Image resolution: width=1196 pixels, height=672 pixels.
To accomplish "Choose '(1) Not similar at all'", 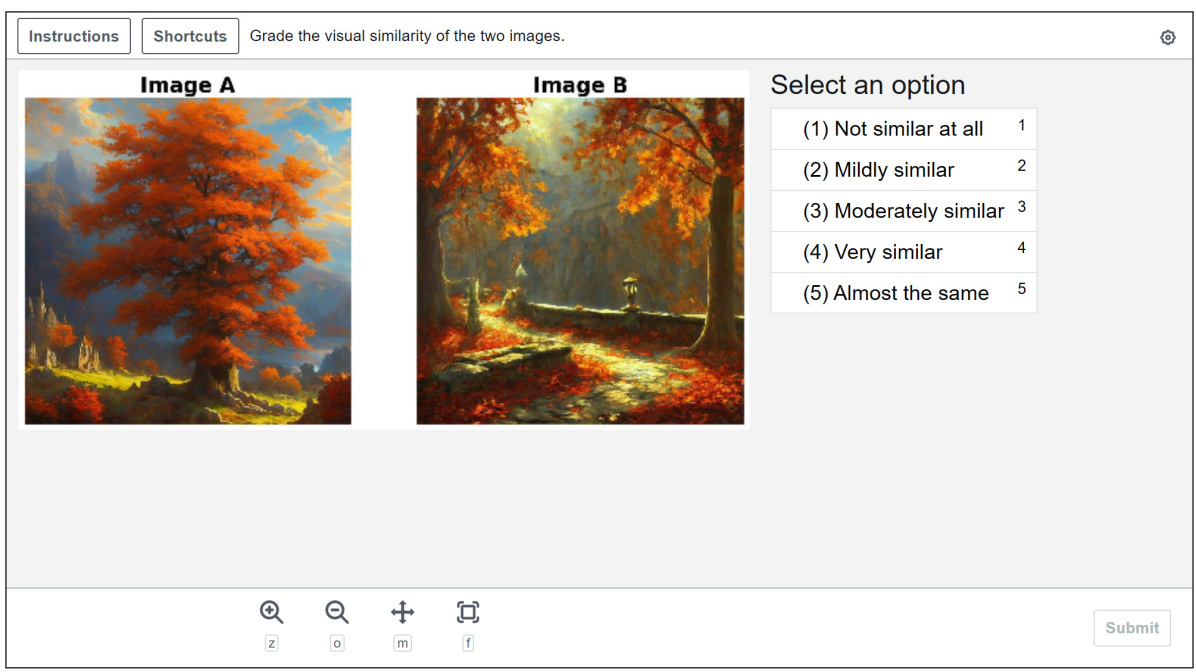I will point(903,129).
